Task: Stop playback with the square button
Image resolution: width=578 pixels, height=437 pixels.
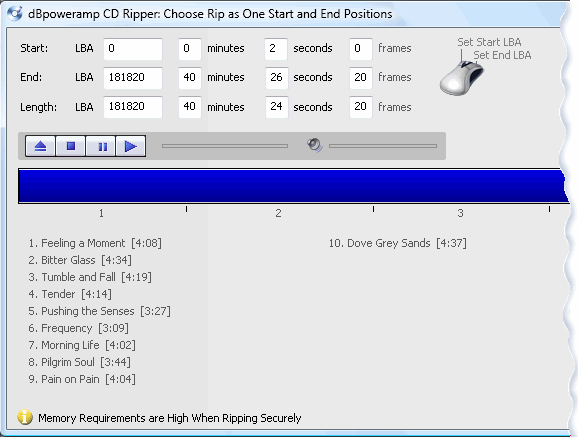Action: click(x=71, y=146)
